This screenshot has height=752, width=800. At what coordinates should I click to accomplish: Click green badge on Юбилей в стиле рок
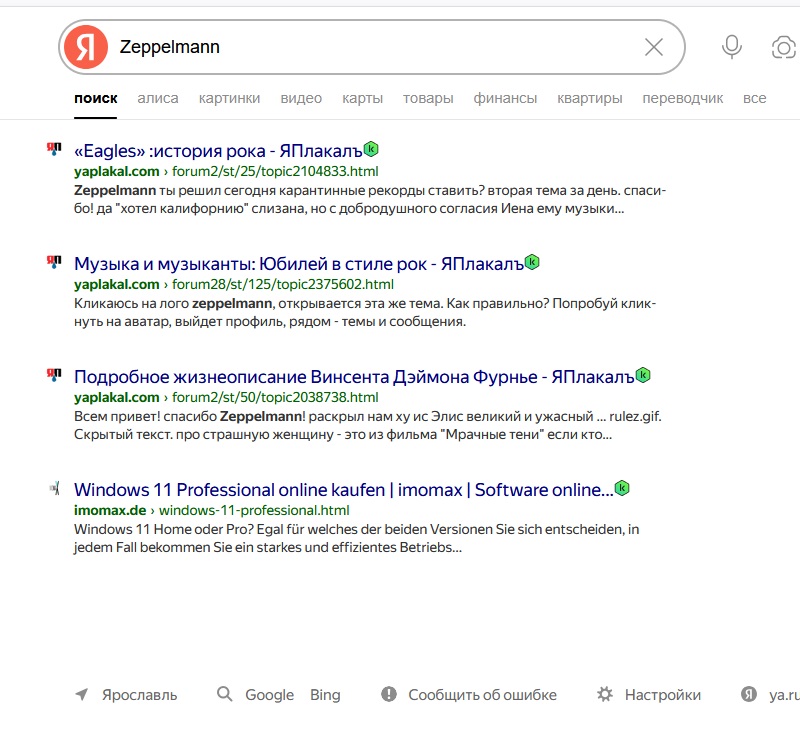(532, 262)
